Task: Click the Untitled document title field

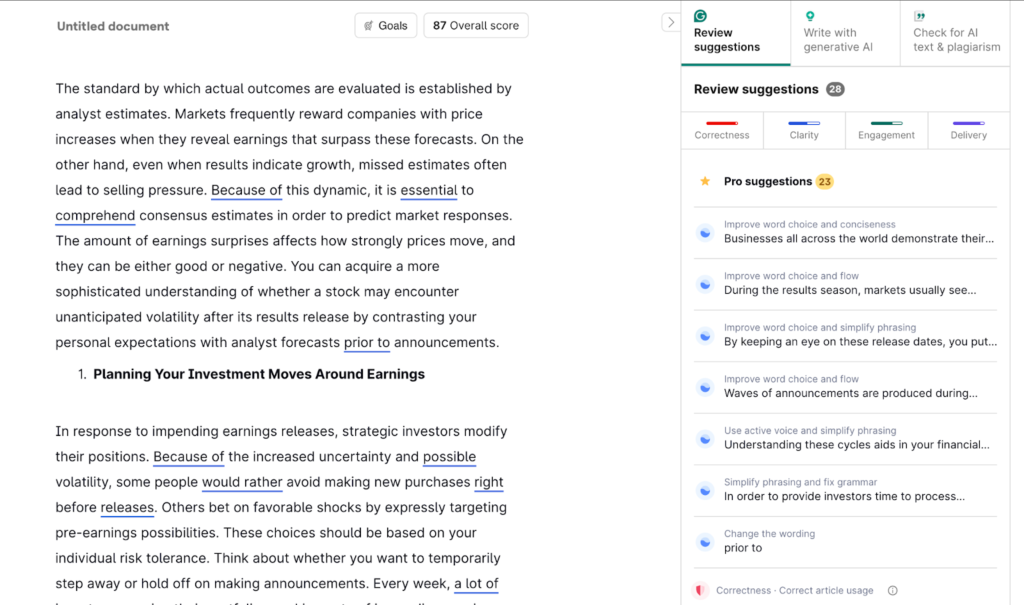Action: (x=113, y=26)
